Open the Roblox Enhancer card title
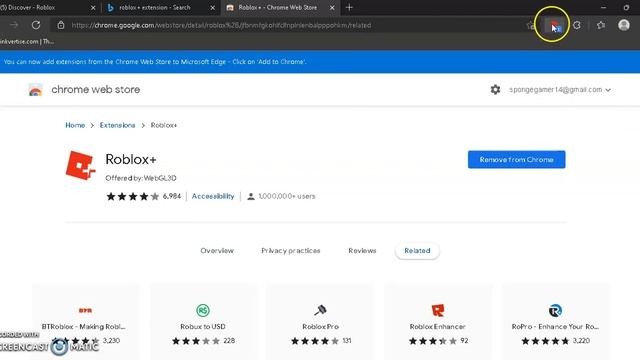Screen dimensions: 640x360 [x=438, y=327]
